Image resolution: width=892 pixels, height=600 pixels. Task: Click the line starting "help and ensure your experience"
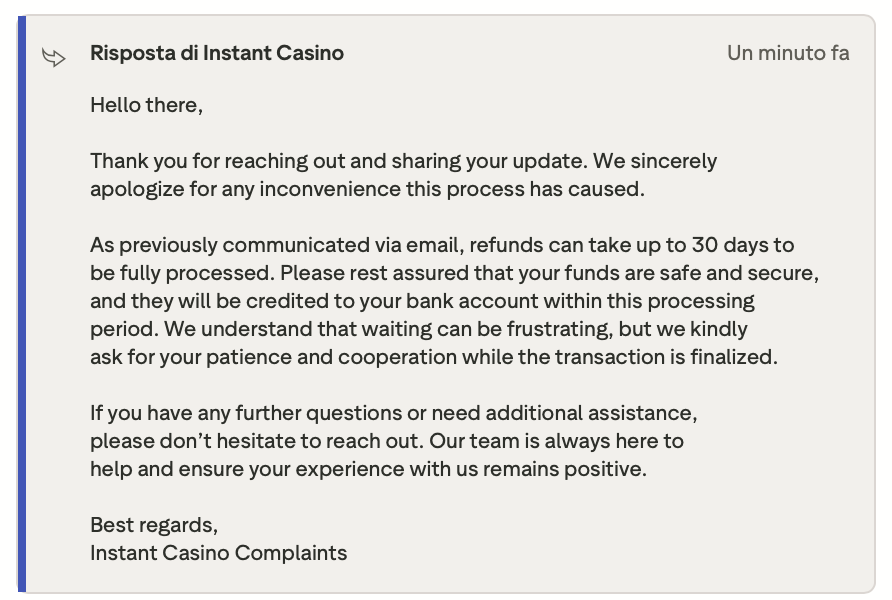pyautogui.click(x=368, y=469)
